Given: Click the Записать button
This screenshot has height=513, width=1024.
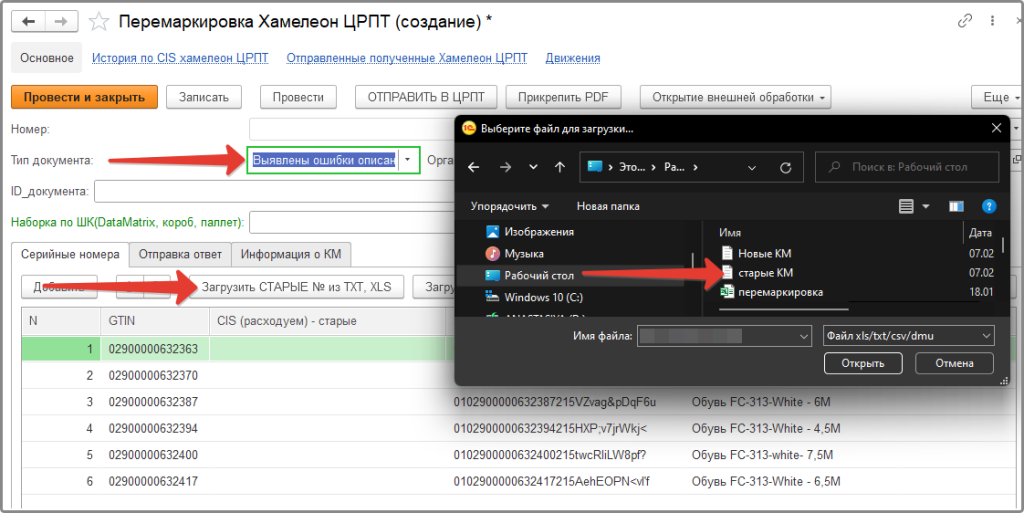Looking at the screenshot, I should pyautogui.click(x=204, y=97).
